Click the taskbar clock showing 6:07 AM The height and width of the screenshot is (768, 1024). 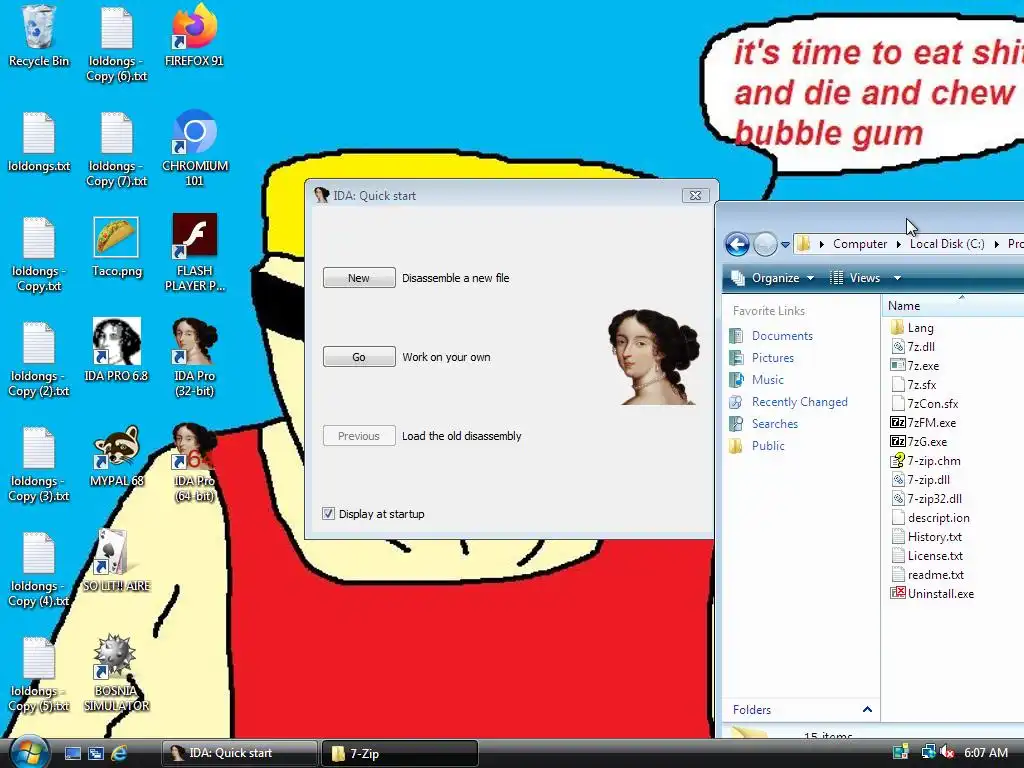point(985,752)
